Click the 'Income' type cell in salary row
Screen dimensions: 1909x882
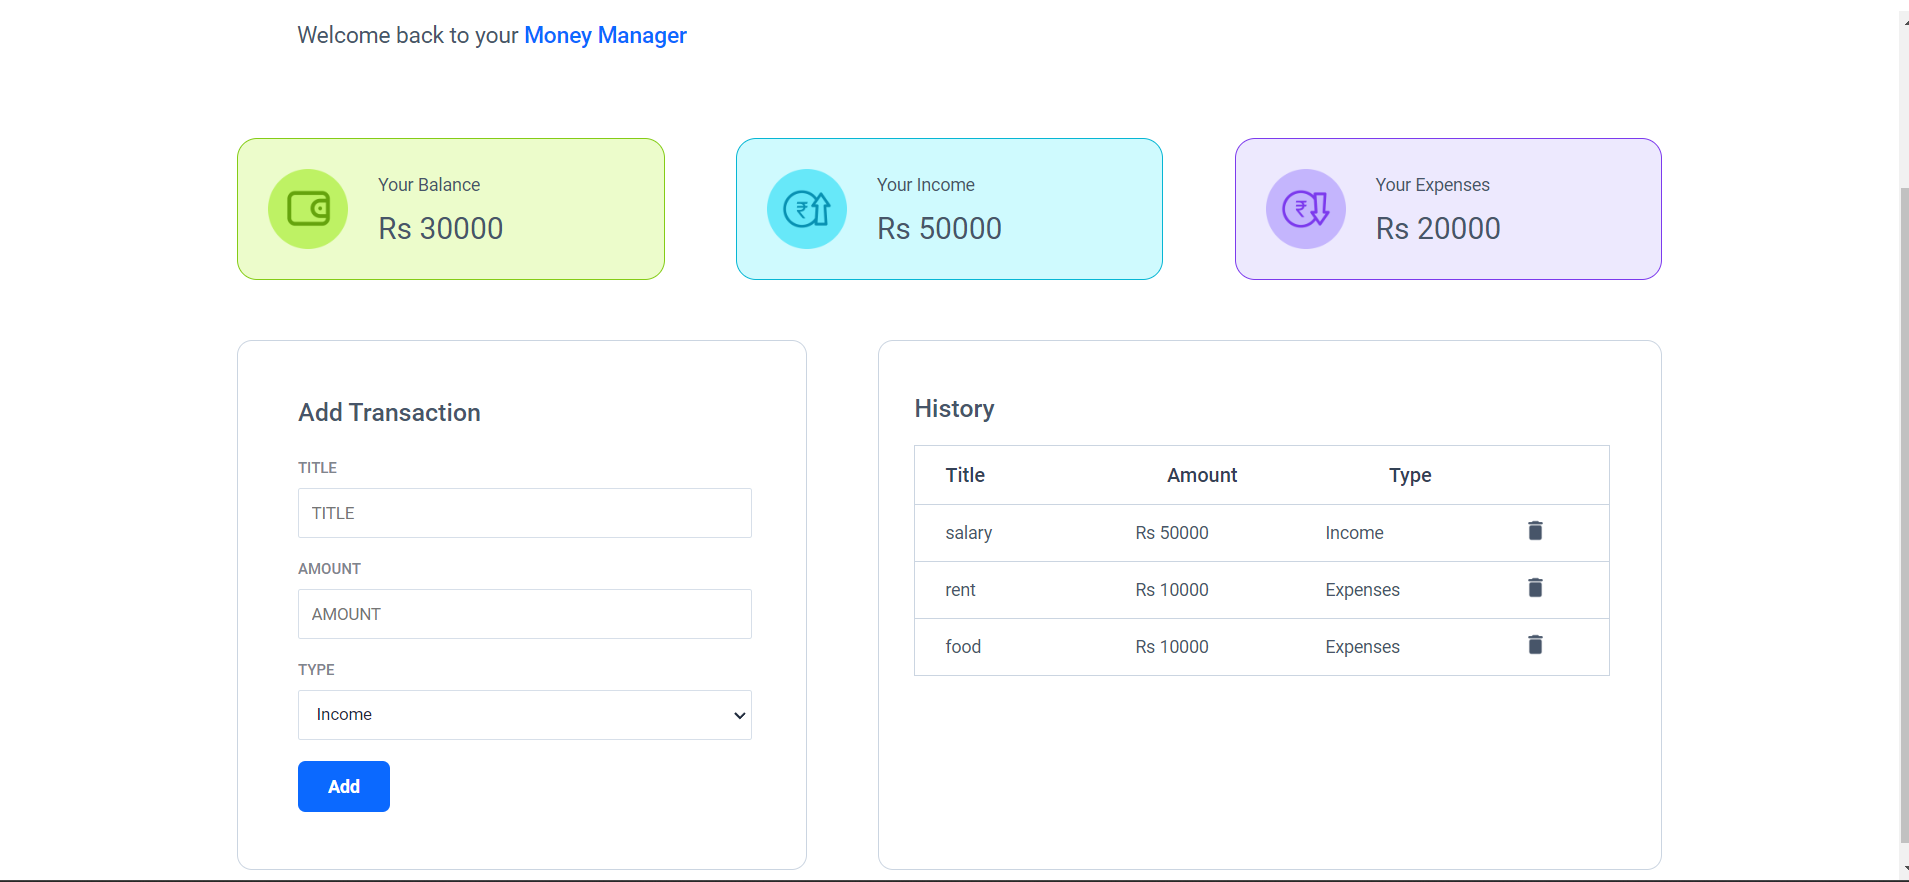1355,533
